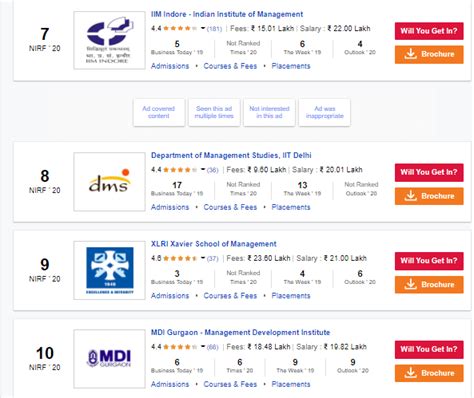This screenshot has height=398, width=474.
Task: Download brochure for IIT Delhi DMS
Action: (429, 196)
